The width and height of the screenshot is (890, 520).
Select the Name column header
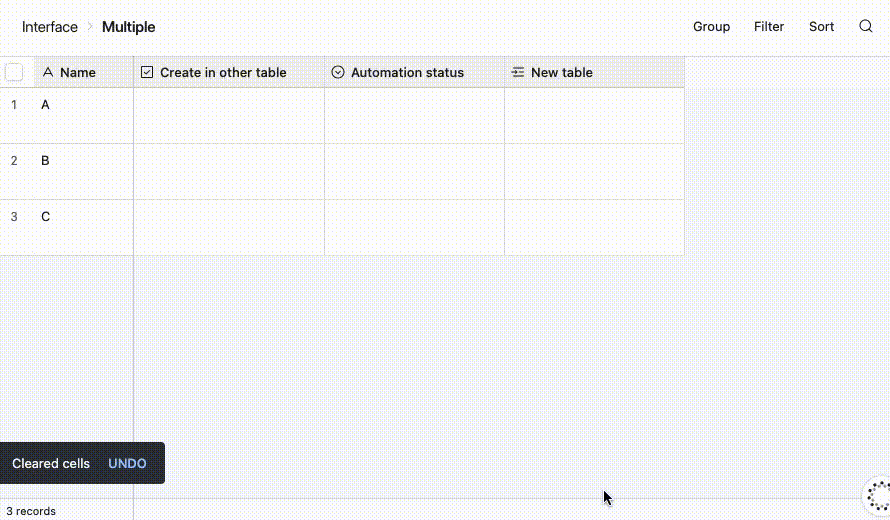(x=83, y=72)
